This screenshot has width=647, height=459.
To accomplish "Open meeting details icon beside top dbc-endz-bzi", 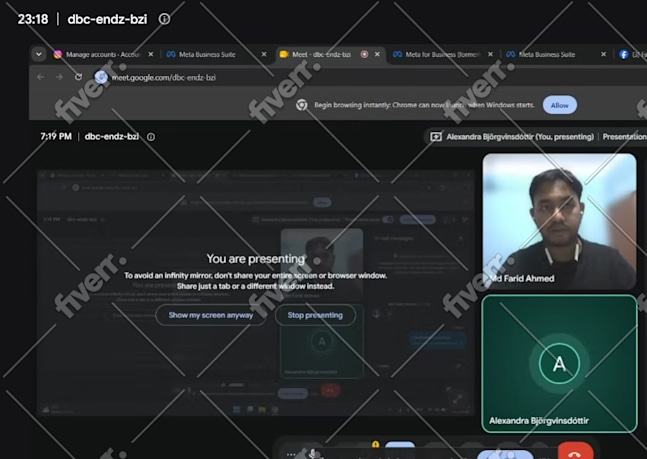I will tap(164, 19).
